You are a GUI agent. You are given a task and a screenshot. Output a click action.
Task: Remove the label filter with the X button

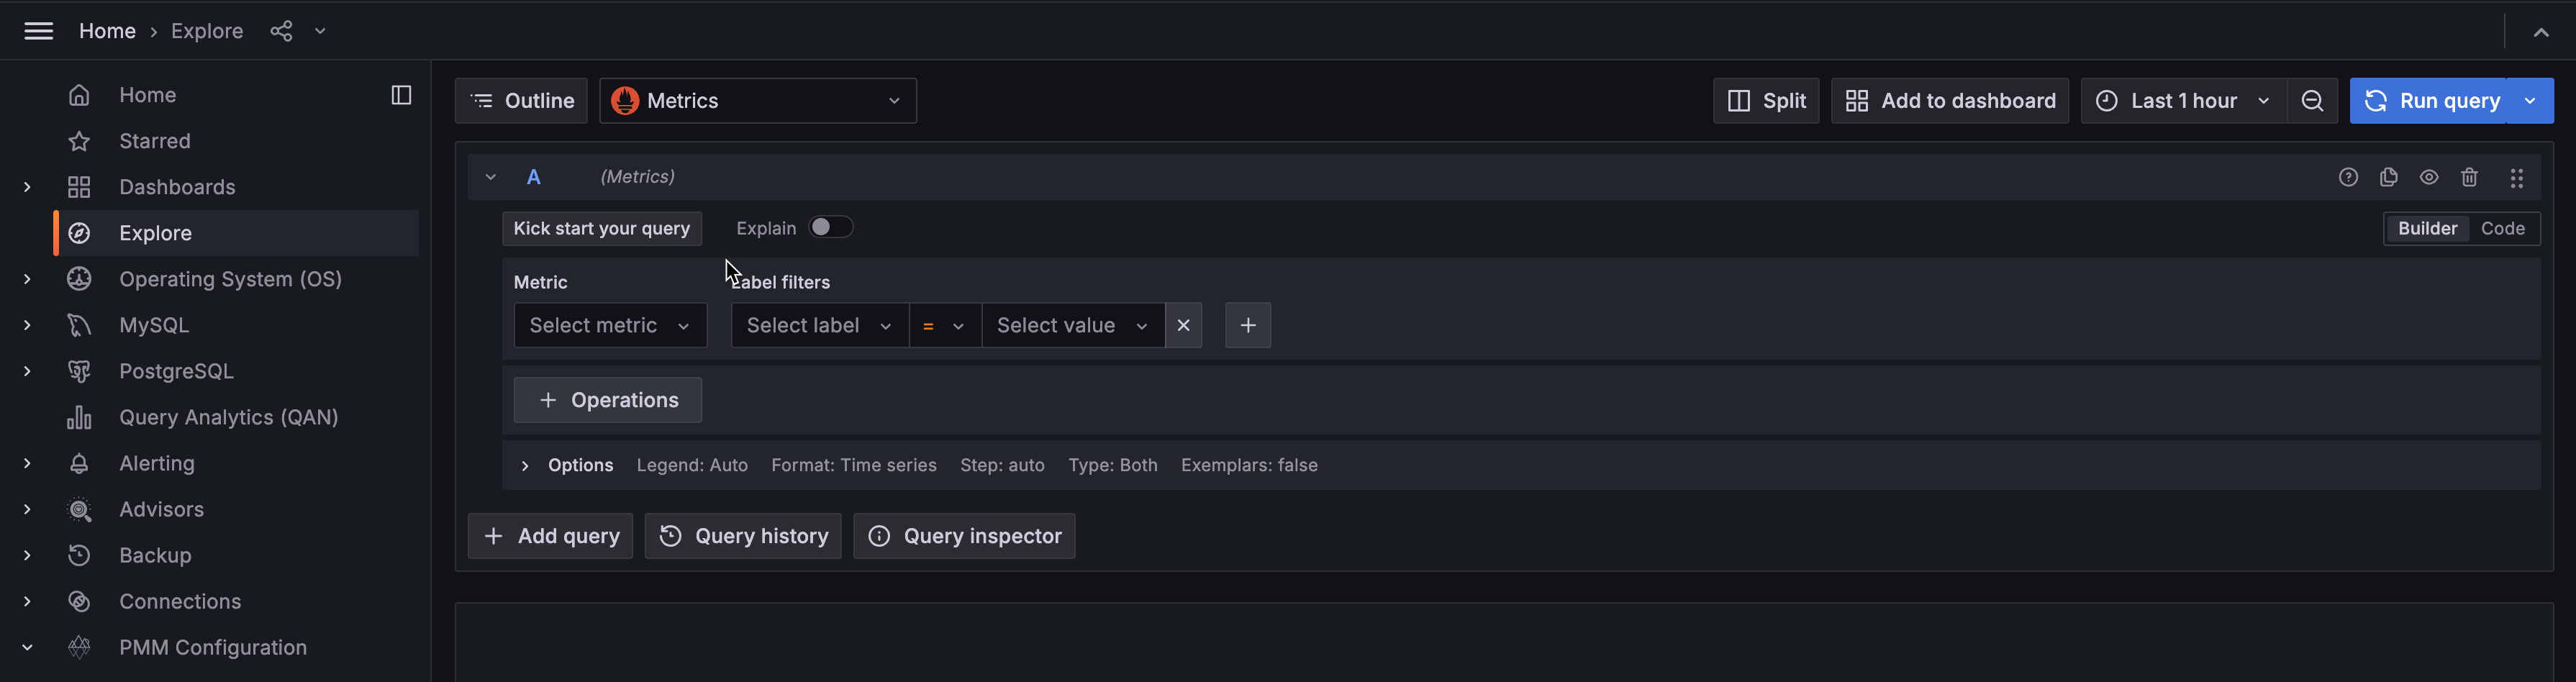(1183, 325)
